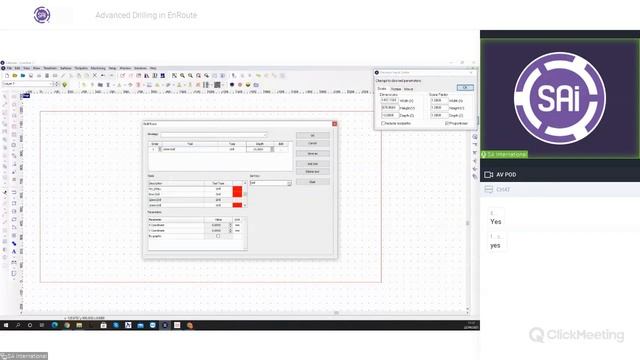Open File Explorer from taskbar

tap(79, 325)
